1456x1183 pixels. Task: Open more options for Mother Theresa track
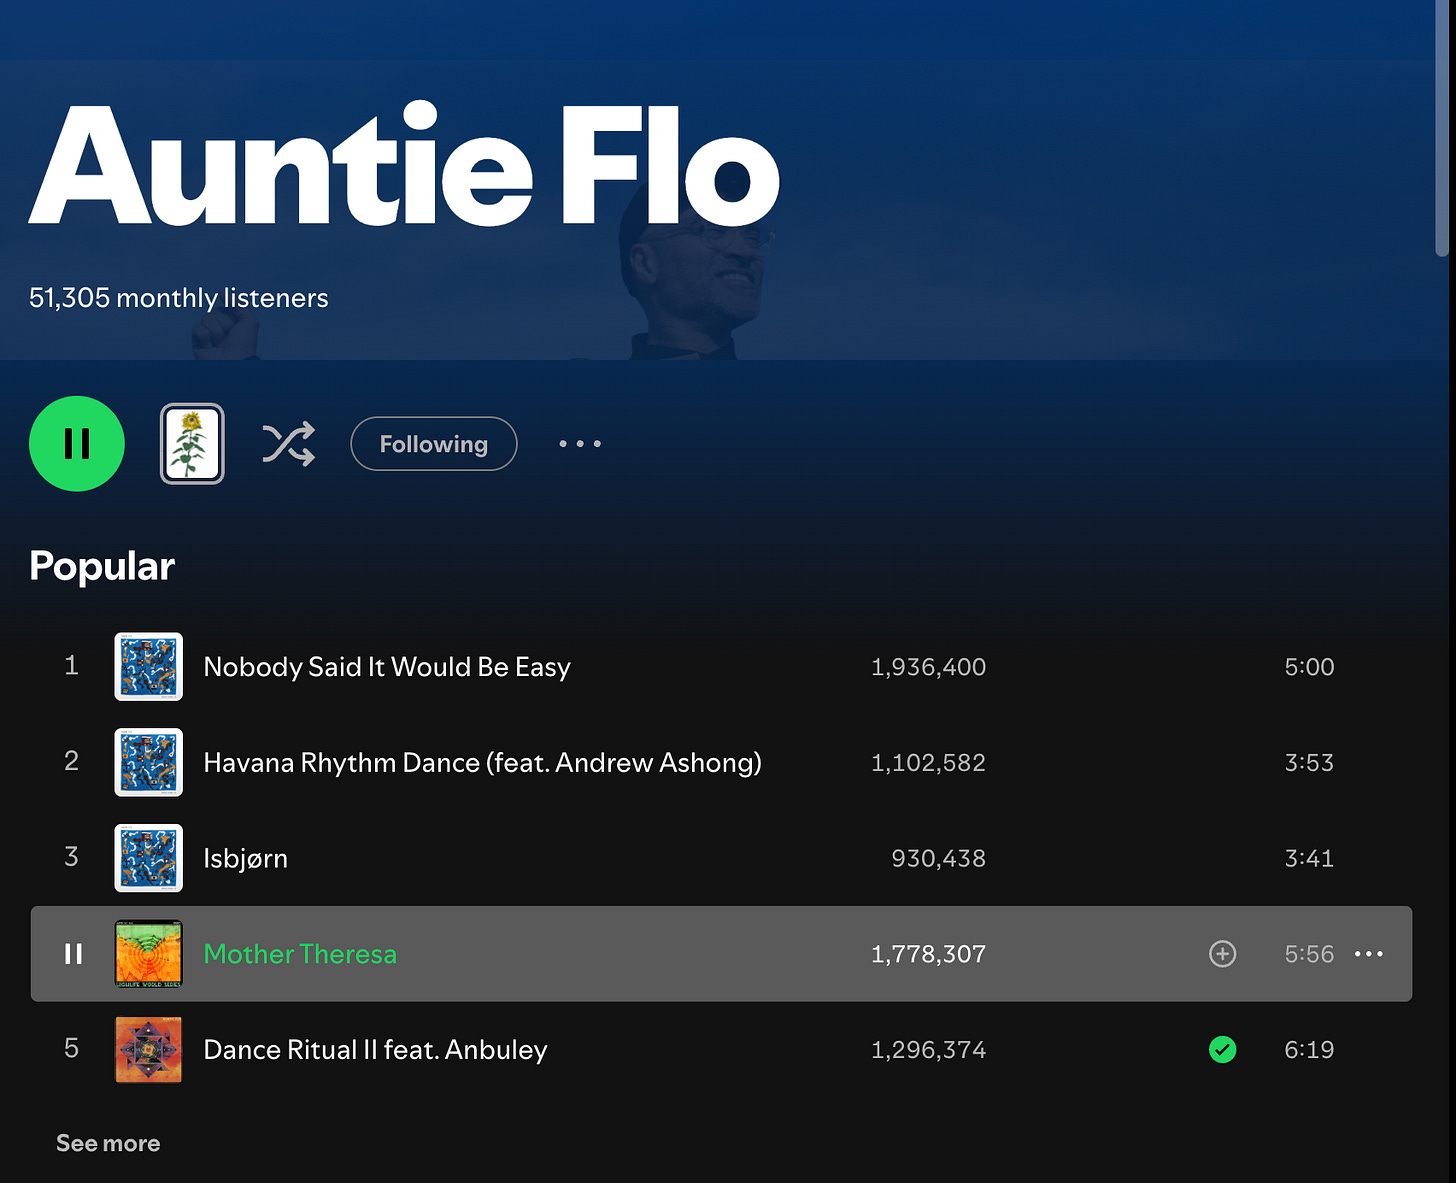click(x=1369, y=954)
